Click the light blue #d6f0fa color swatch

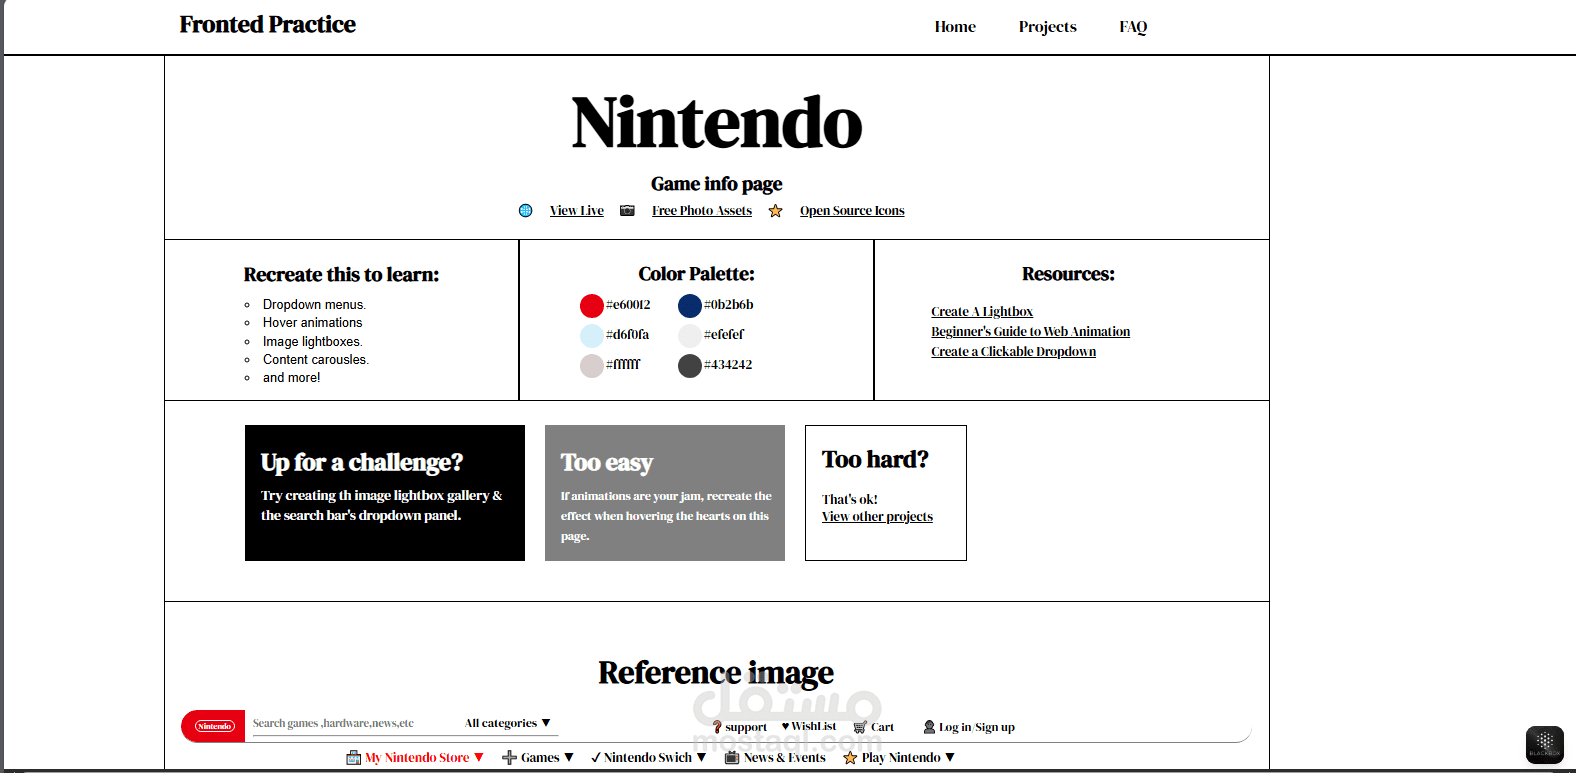(x=592, y=335)
